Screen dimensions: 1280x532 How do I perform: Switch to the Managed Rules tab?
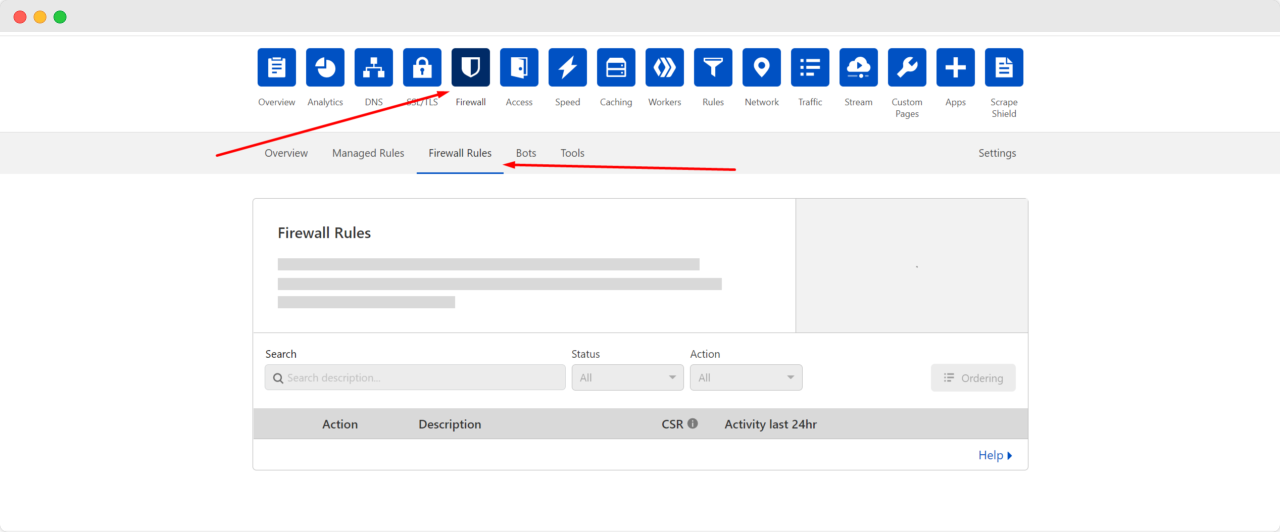[x=368, y=153]
